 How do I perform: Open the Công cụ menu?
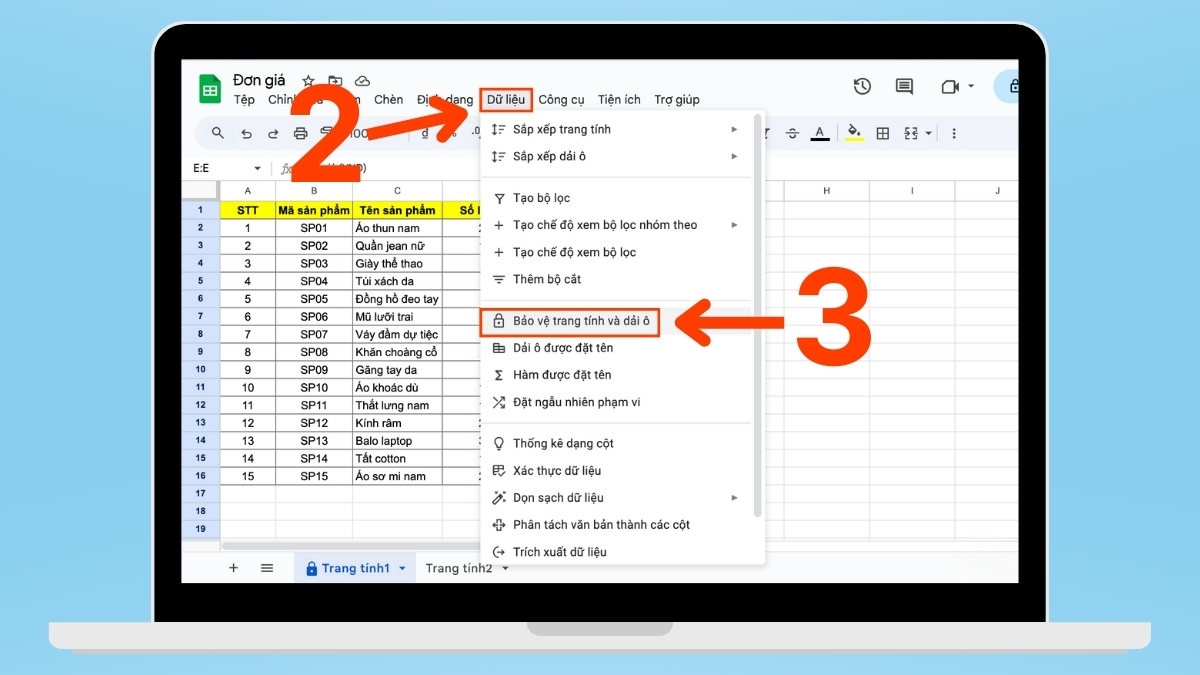tap(561, 100)
